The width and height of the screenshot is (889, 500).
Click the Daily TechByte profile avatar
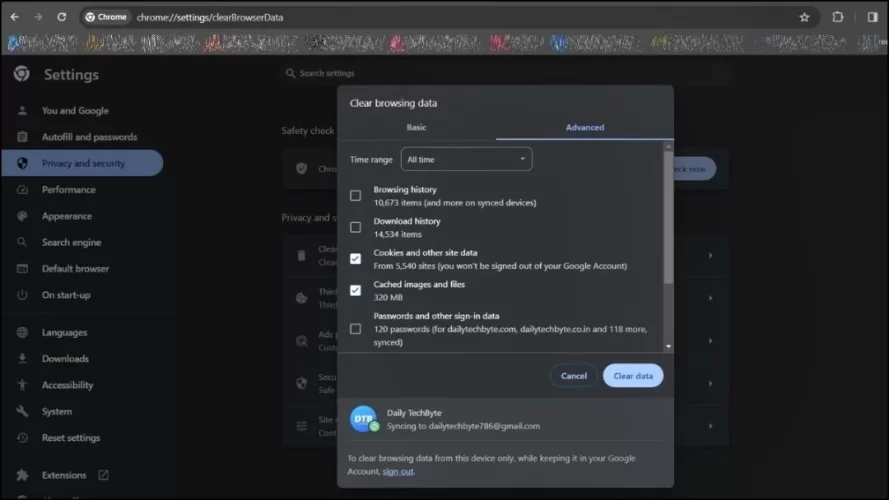363,419
